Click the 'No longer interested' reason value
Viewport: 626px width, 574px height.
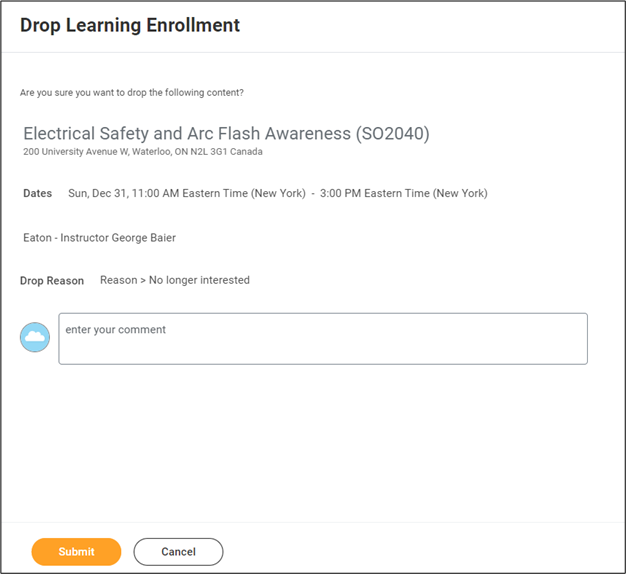[x=199, y=280]
